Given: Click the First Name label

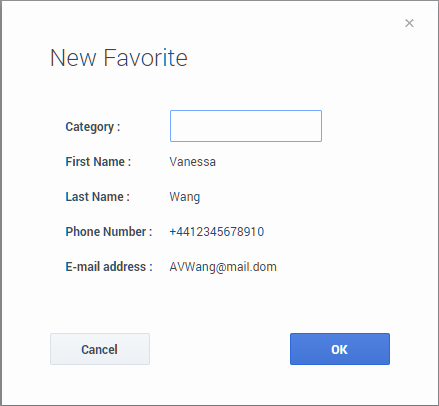Looking at the screenshot, I should [98, 162].
